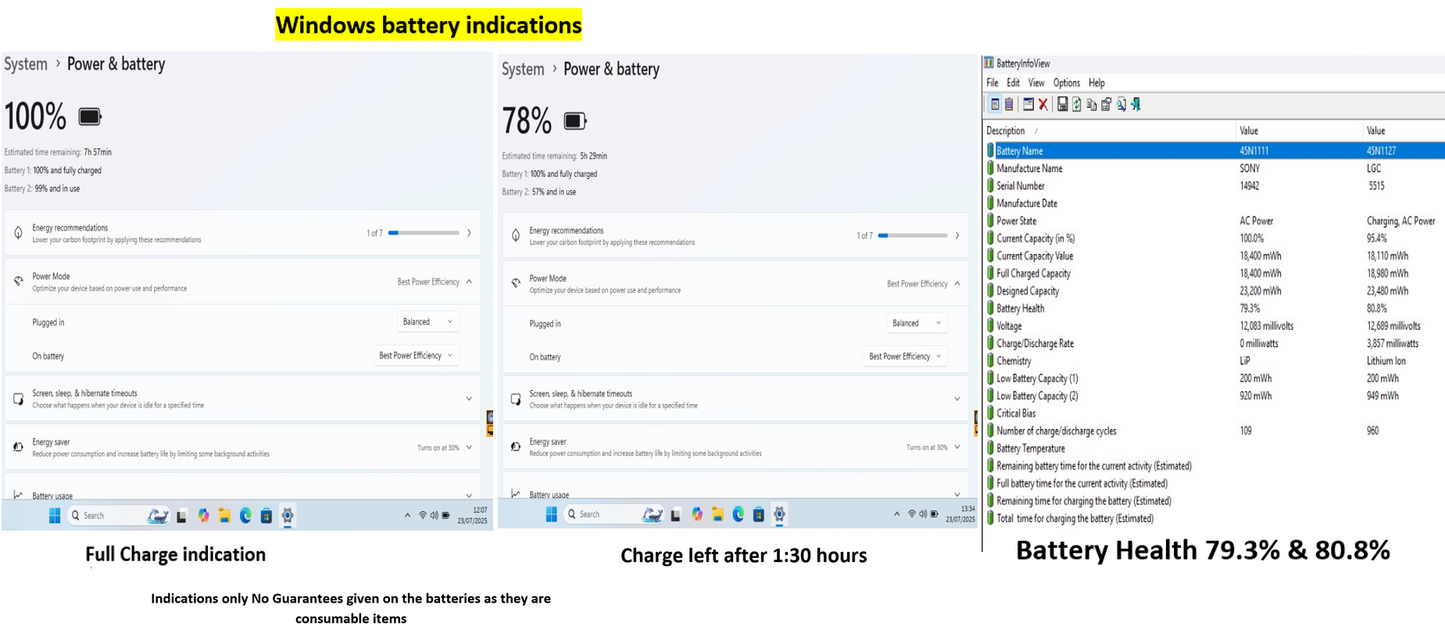Open On battery dropdown in 78% window
1445x630 pixels.
tap(907, 356)
